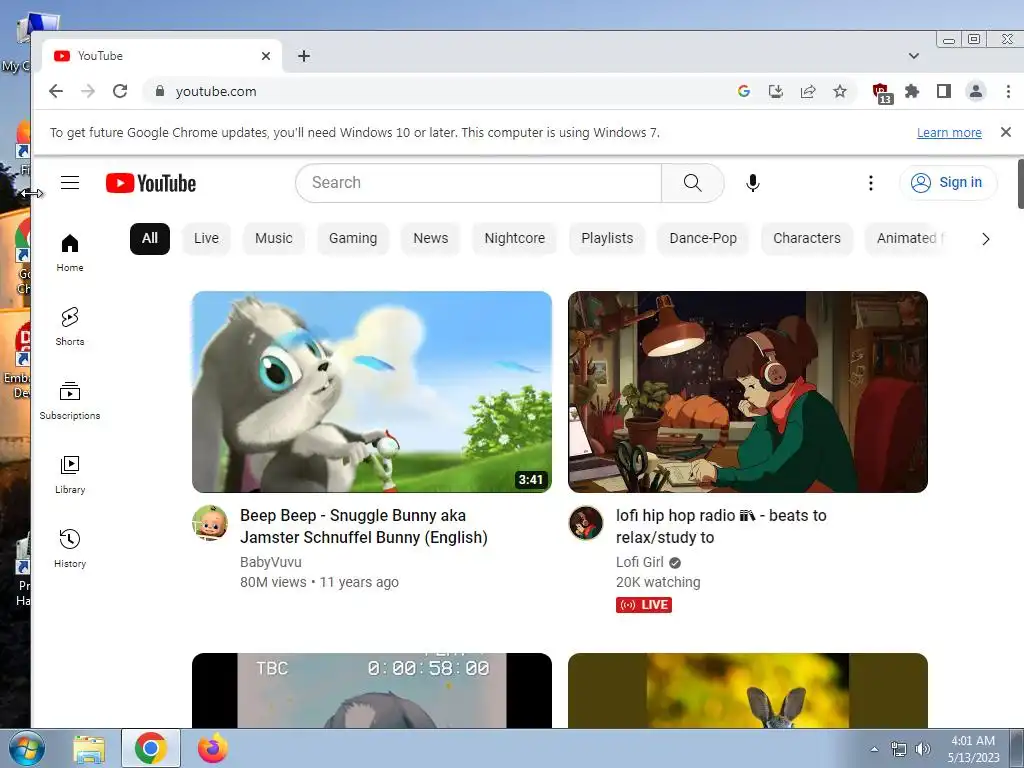Open a new browser tab

point(304,56)
